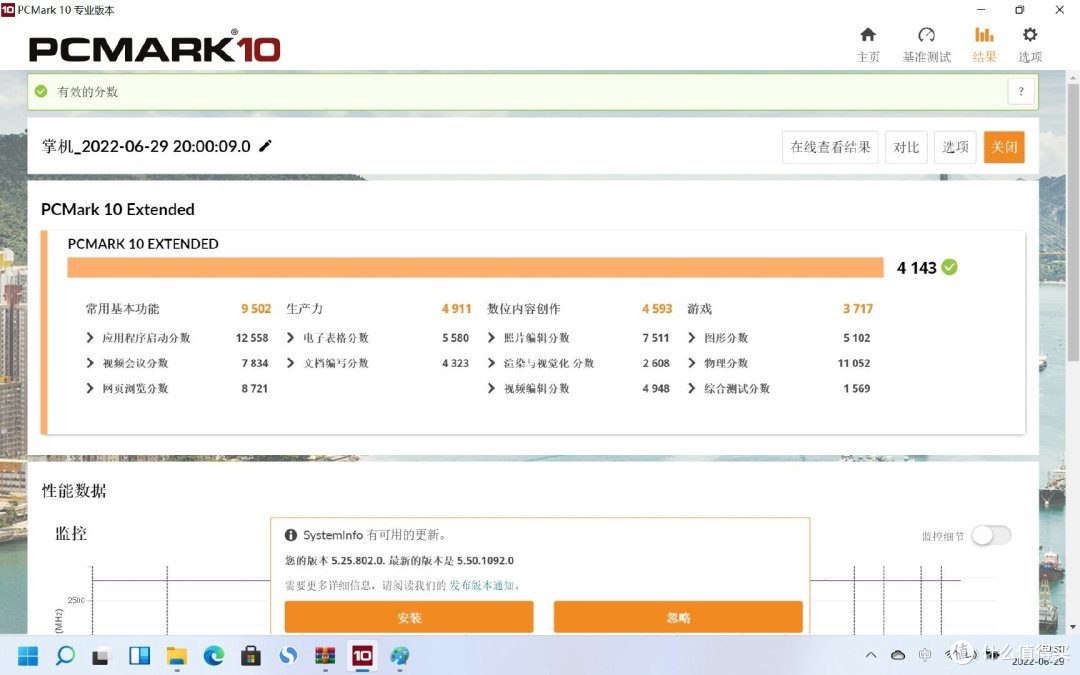Open the globe paint icon on taskbar
Image resolution: width=1080 pixels, height=675 pixels.
[399, 655]
